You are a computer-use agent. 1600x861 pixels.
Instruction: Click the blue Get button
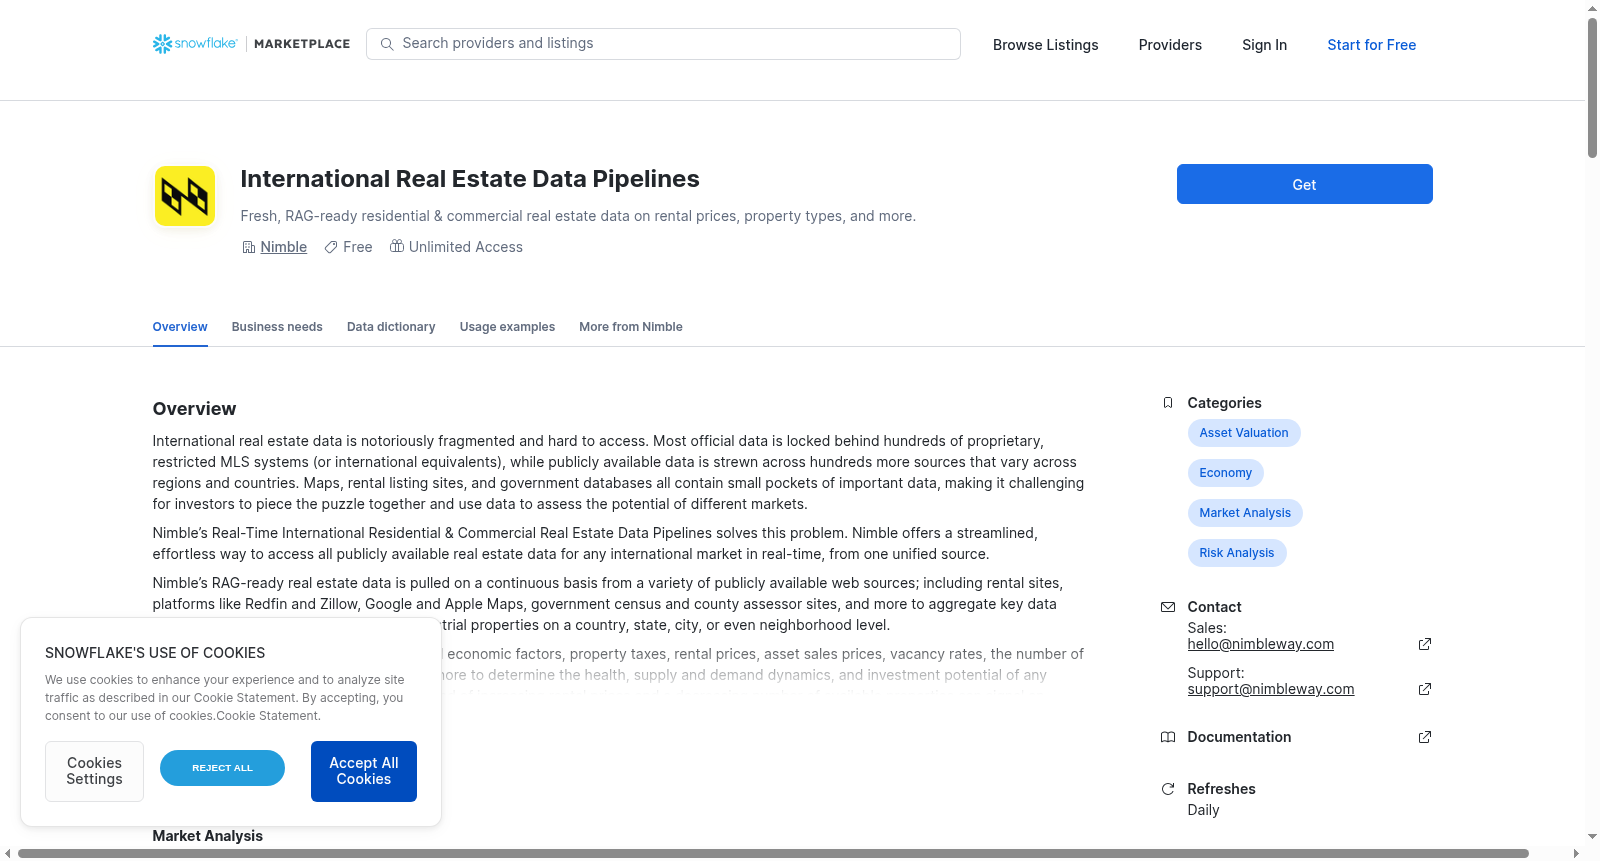(1305, 184)
